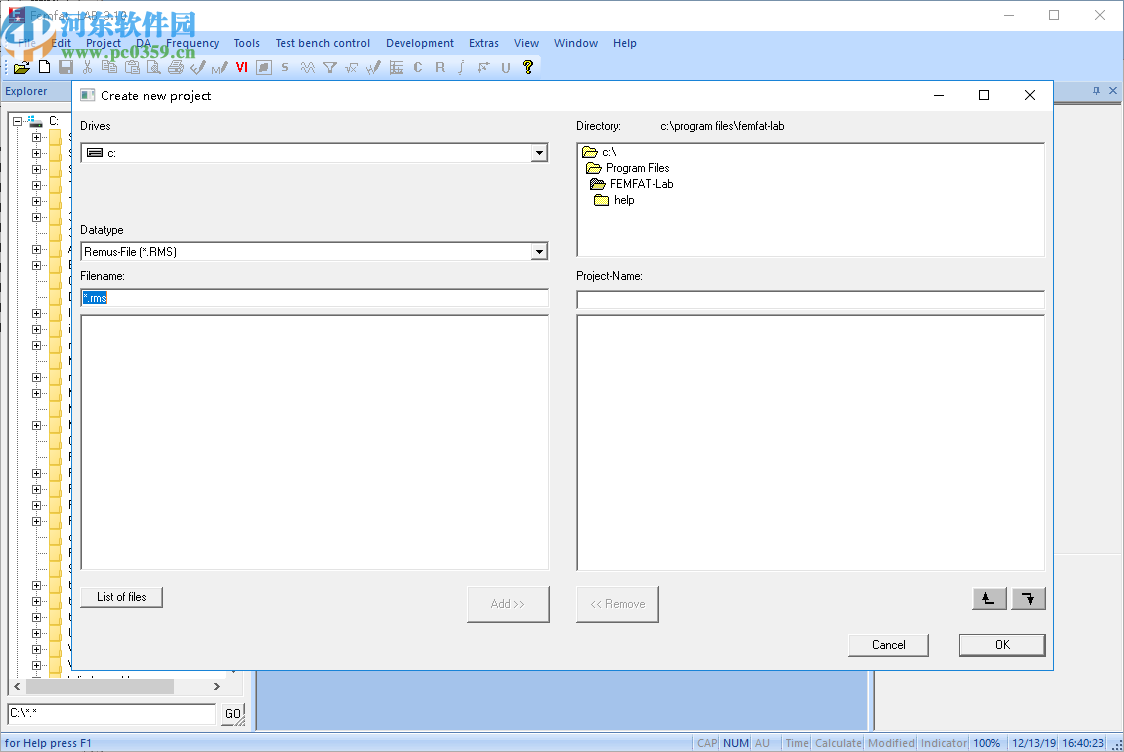1124x752 pixels.
Task: Click the red VI toolbar icon
Action: click(242, 67)
